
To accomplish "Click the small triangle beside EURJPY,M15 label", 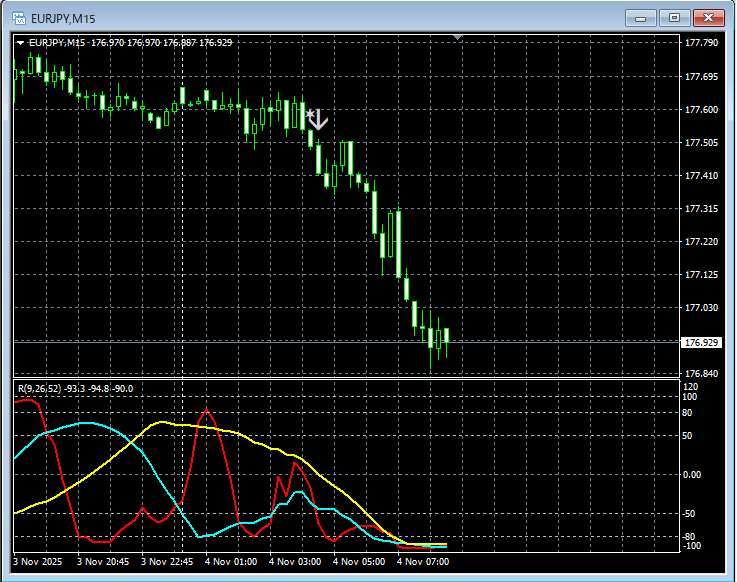I will (x=20, y=43).
